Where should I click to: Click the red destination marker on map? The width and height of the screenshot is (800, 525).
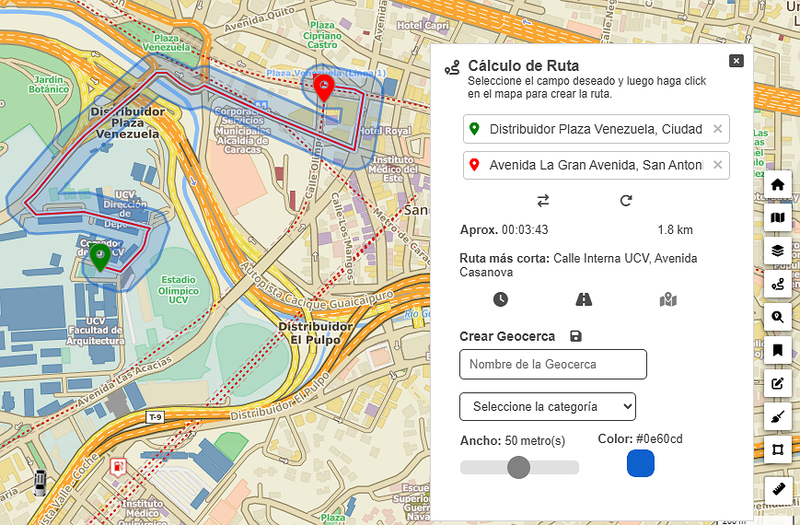click(324, 88)
